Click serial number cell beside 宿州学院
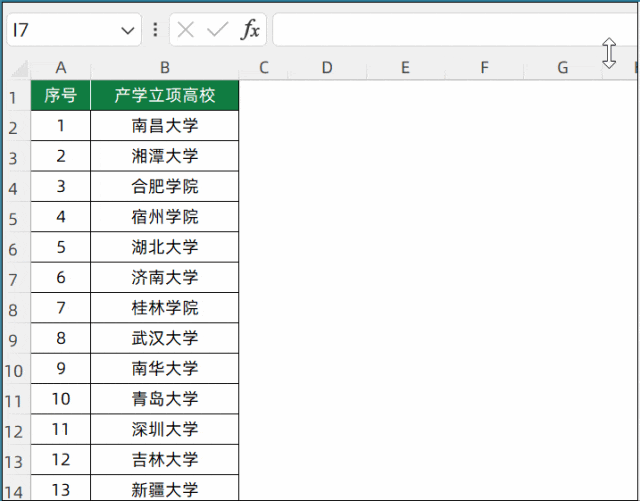 (61, 217)
